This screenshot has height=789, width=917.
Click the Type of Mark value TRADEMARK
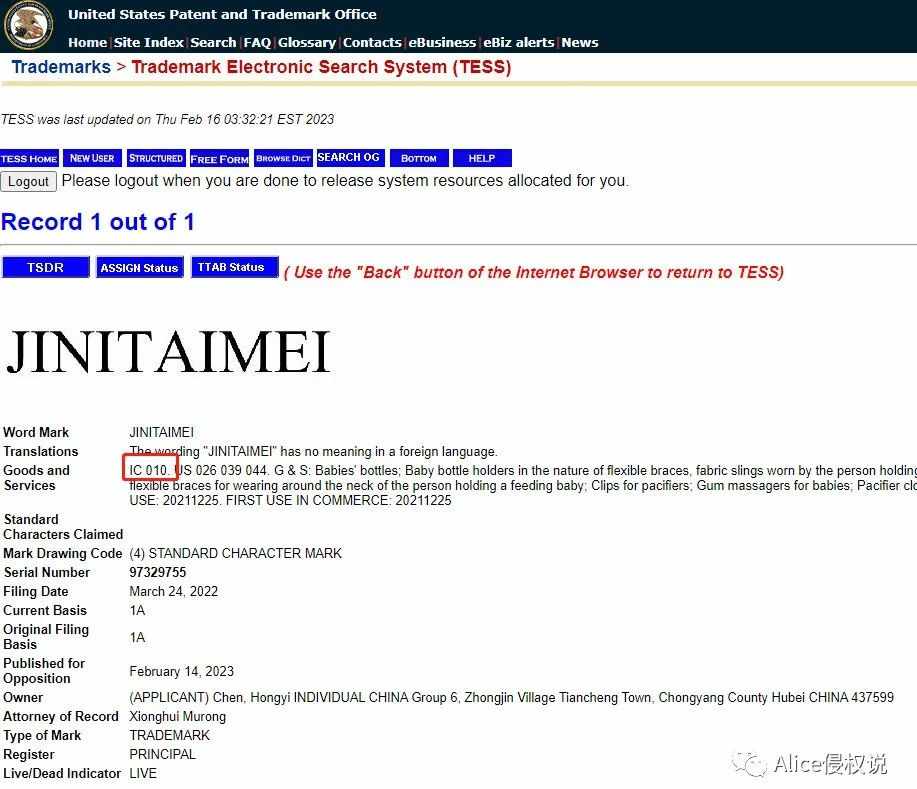tap(169, 735)
